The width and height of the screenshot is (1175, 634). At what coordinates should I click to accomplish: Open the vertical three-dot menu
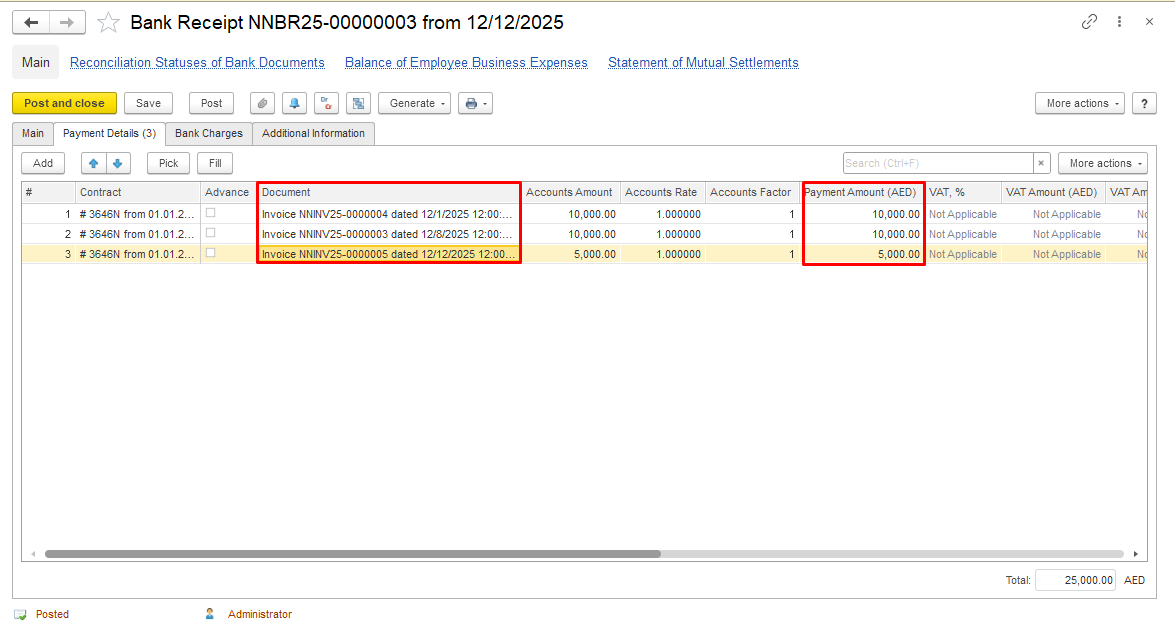(1120, 22)
